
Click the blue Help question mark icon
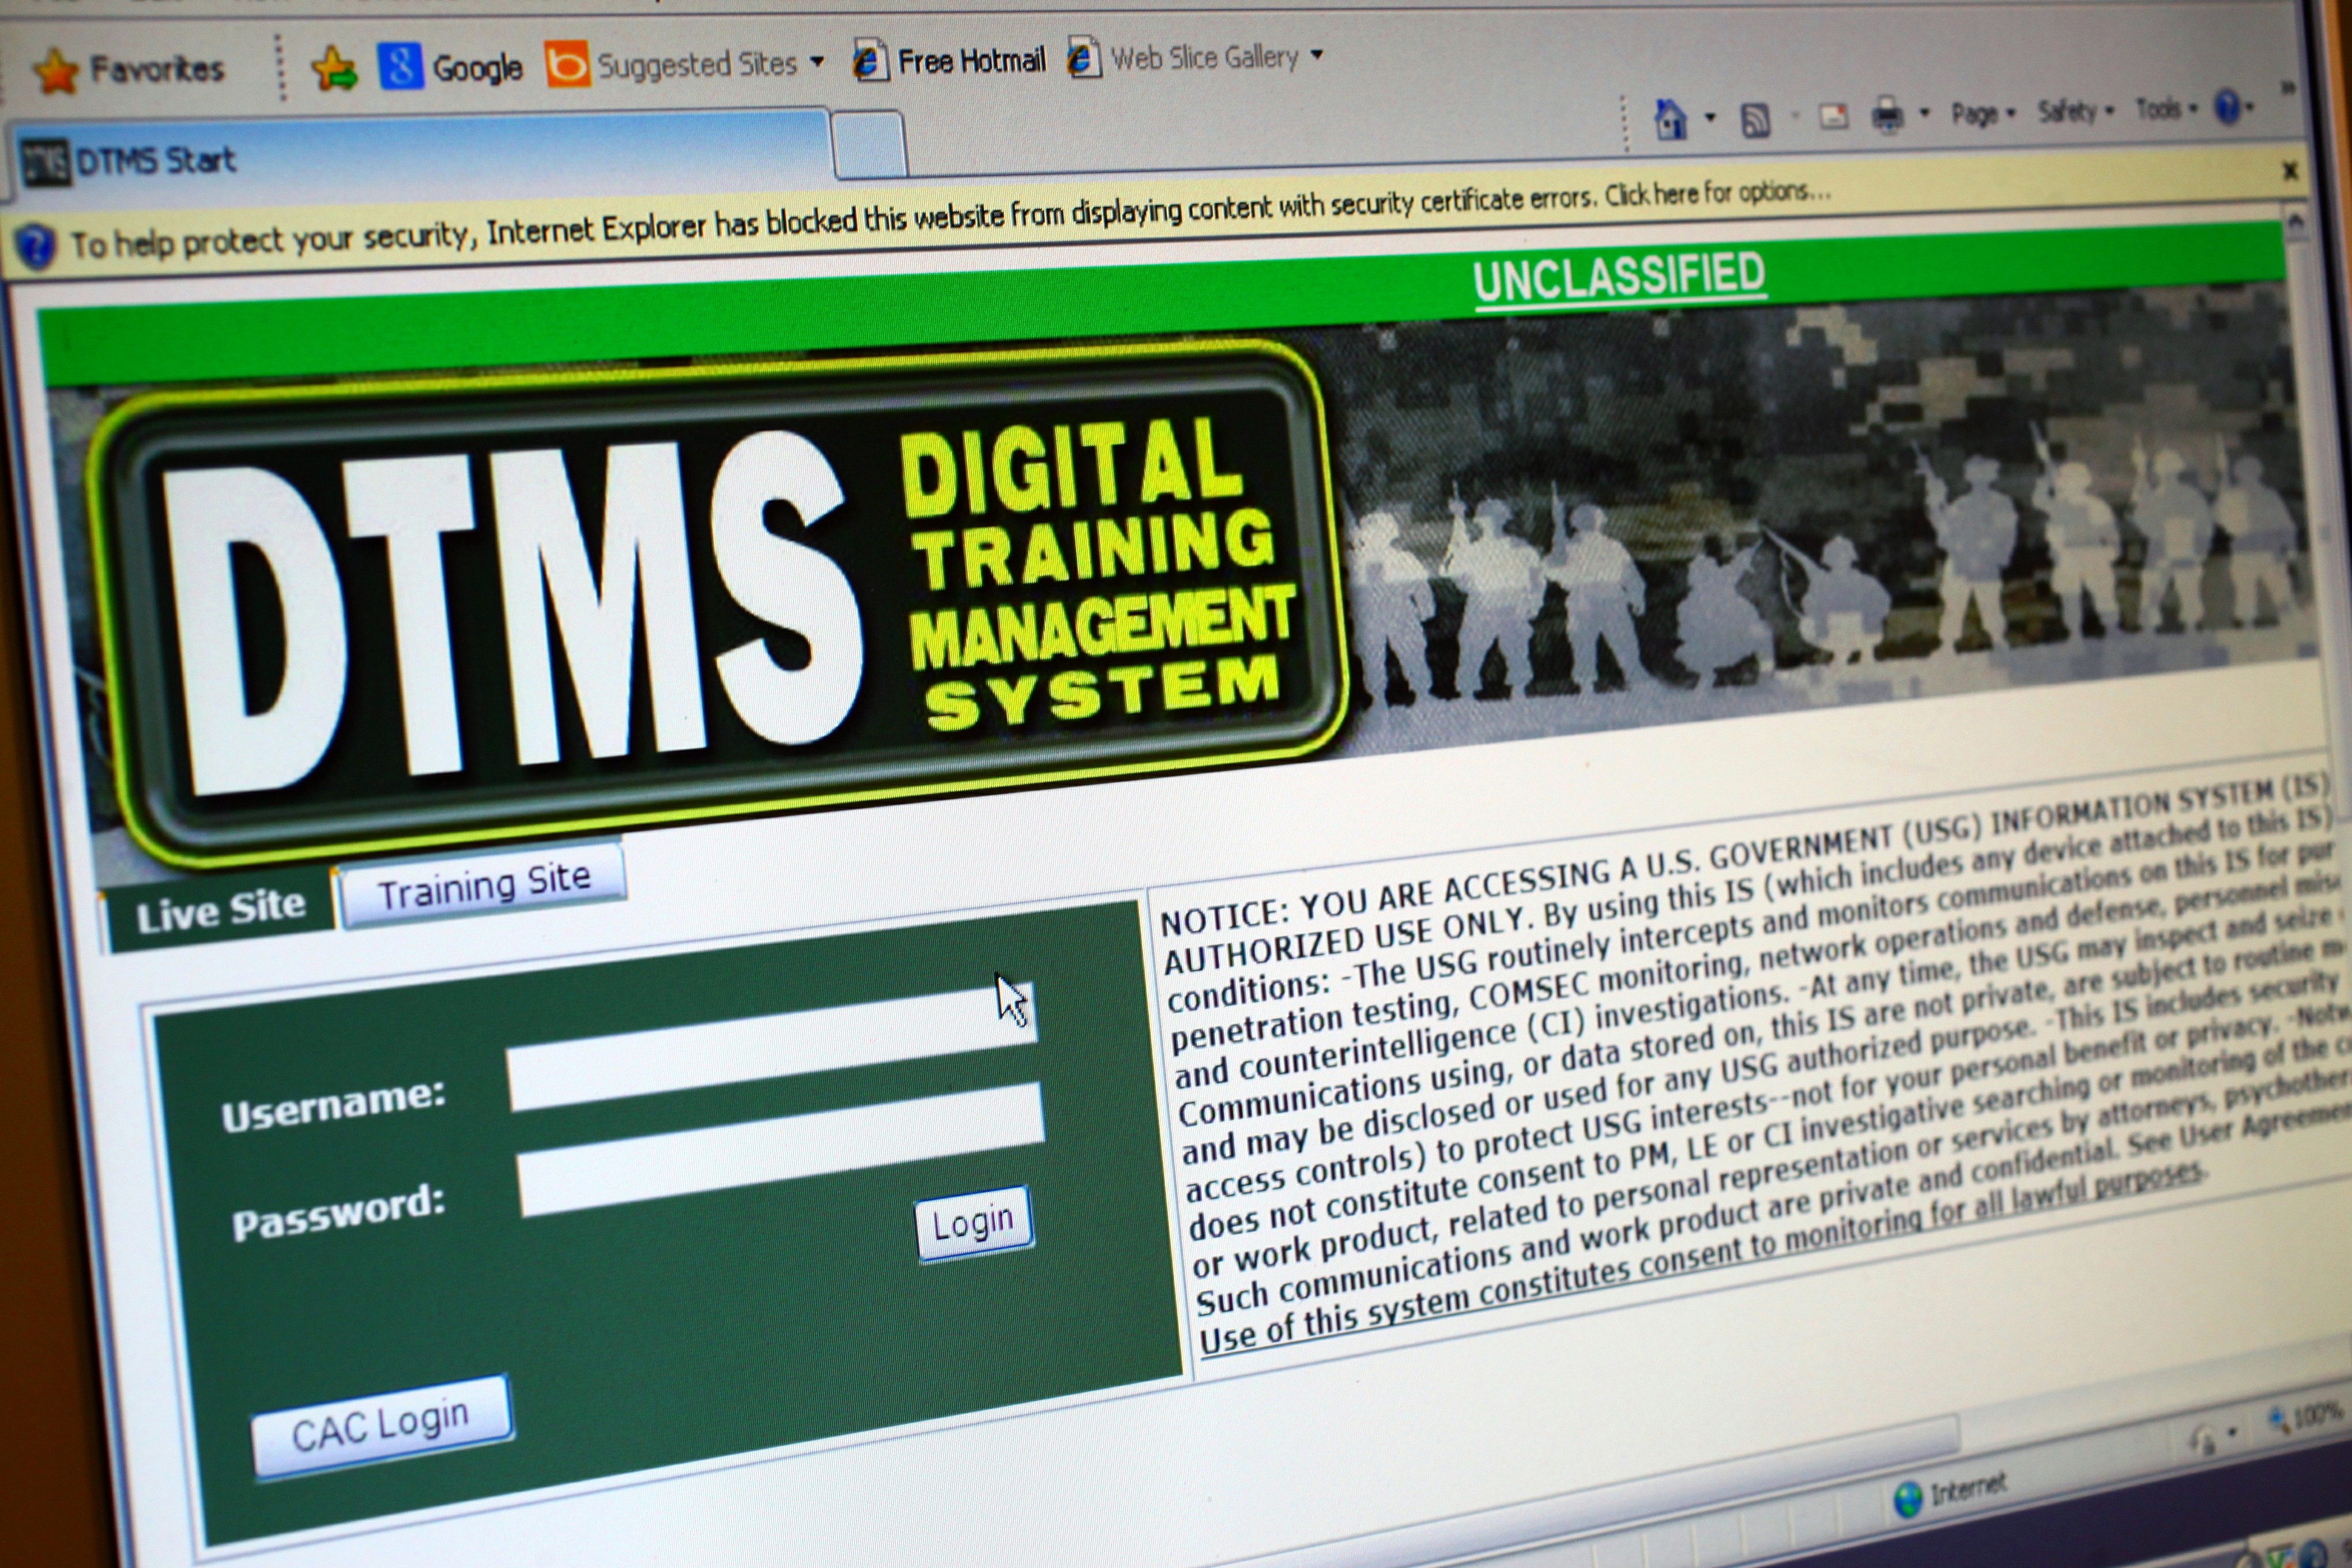(2227, 107)
